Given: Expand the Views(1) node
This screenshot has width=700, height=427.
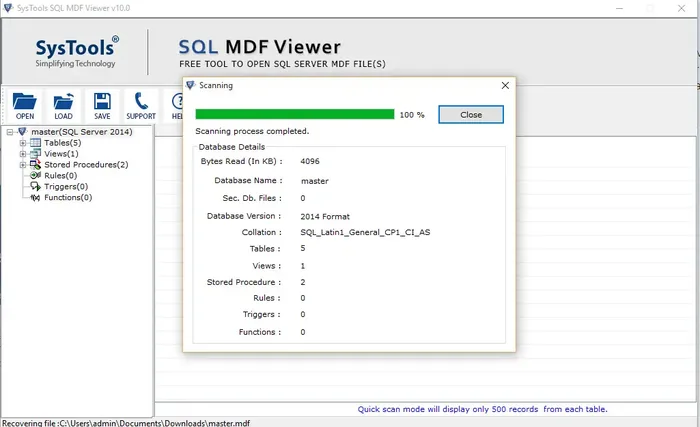Looking at the screenshot, I should [23, 154].
